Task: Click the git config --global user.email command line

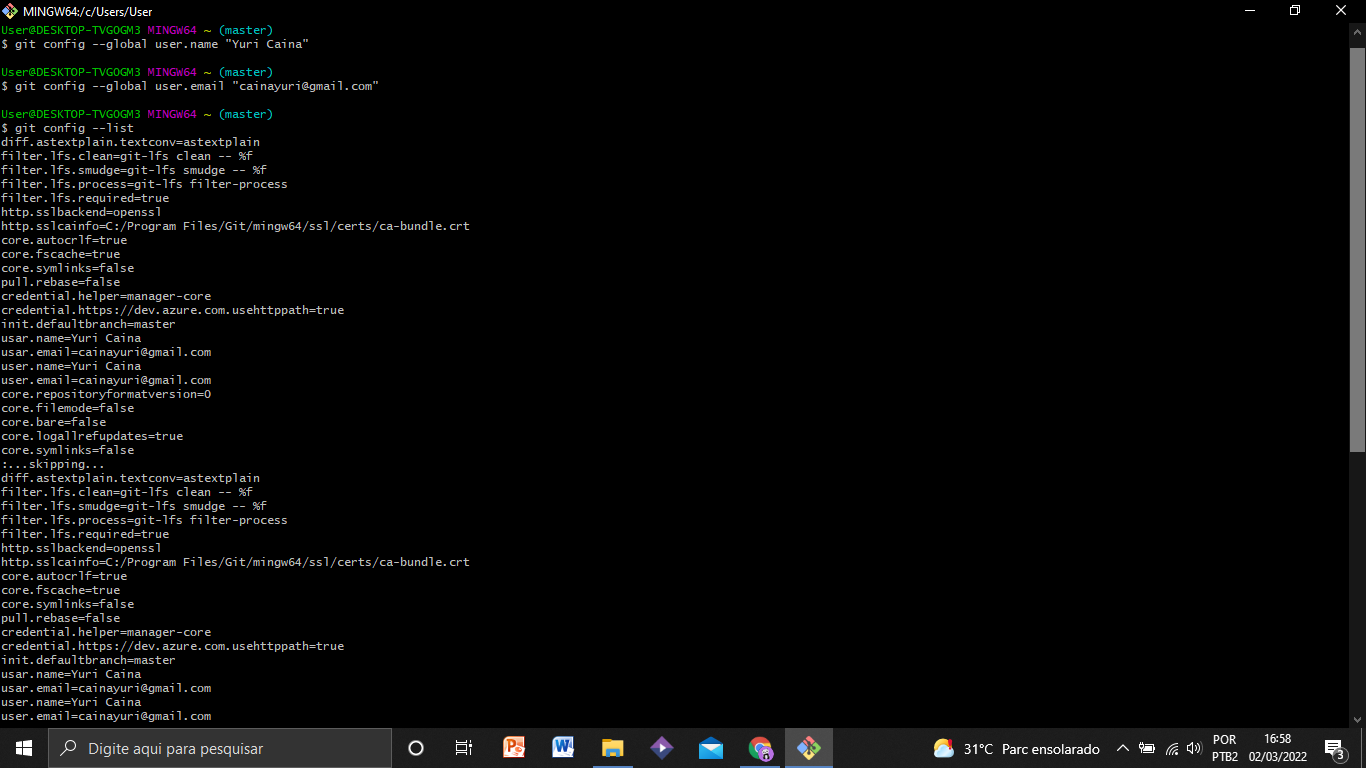Action: point(190,86)
